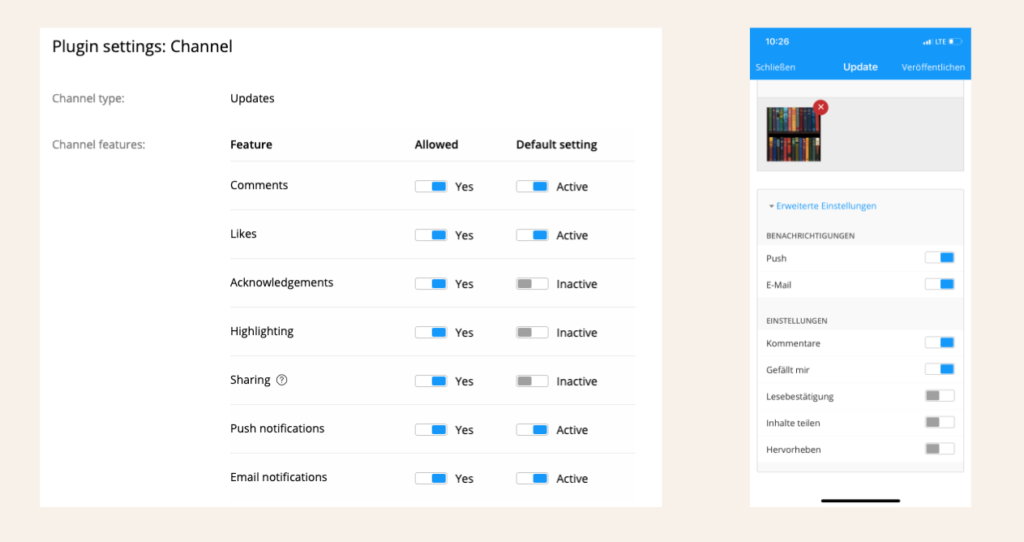Toggle the Push switch in mobile app
1024x542 pixels.
[x=940, y=258]
